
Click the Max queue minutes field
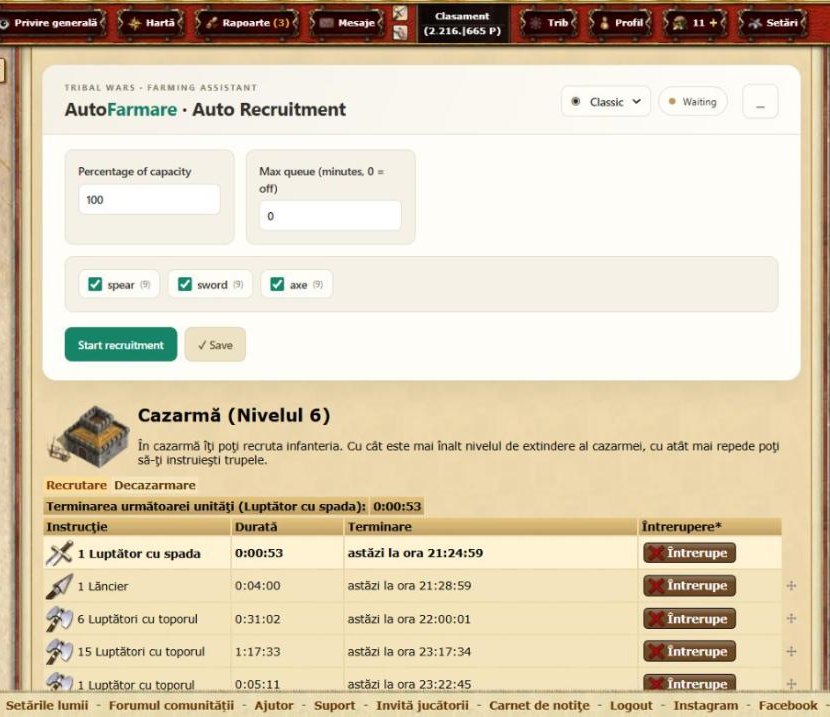click(x=330, y=216)
